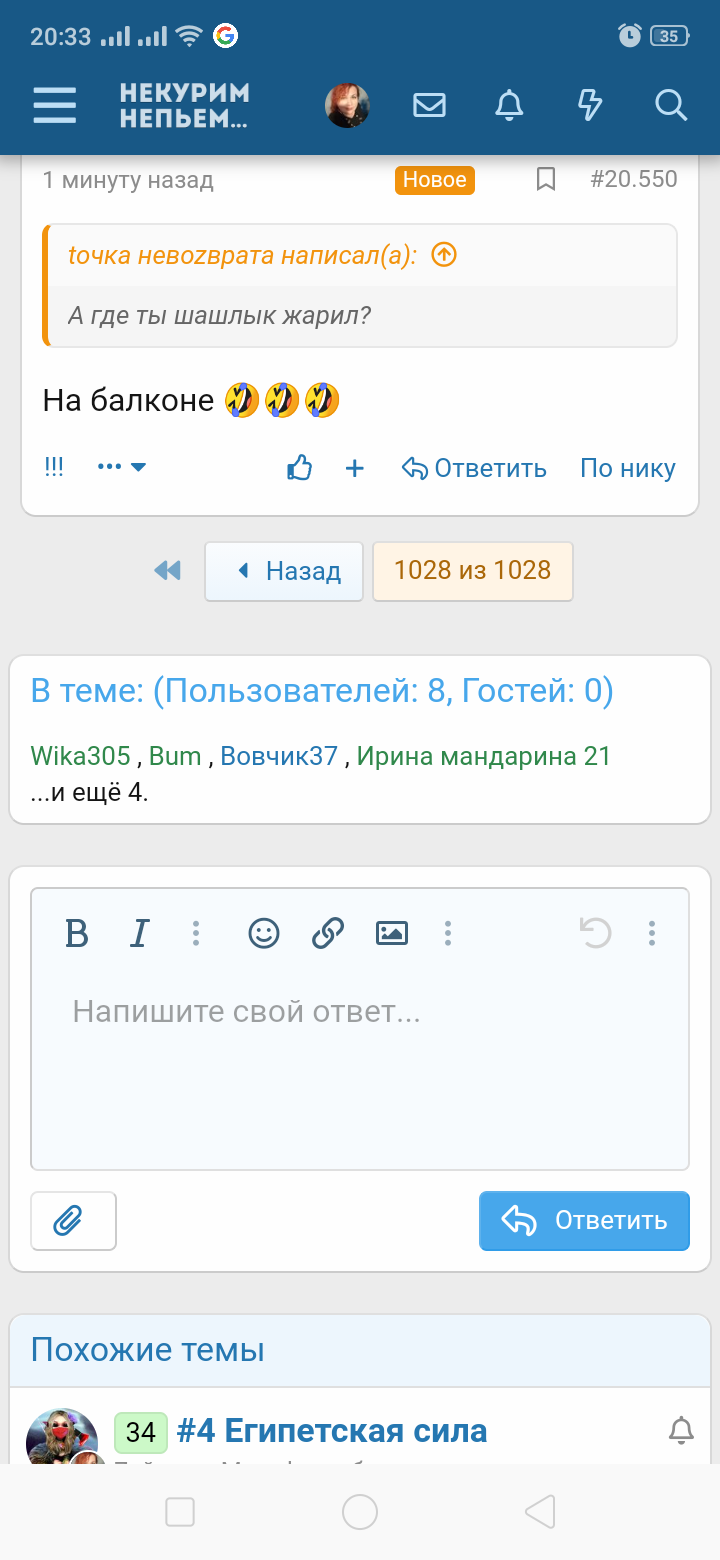
Task: Bookmark post #20.550
Action: pyautogui.click(x=546, y=180)
